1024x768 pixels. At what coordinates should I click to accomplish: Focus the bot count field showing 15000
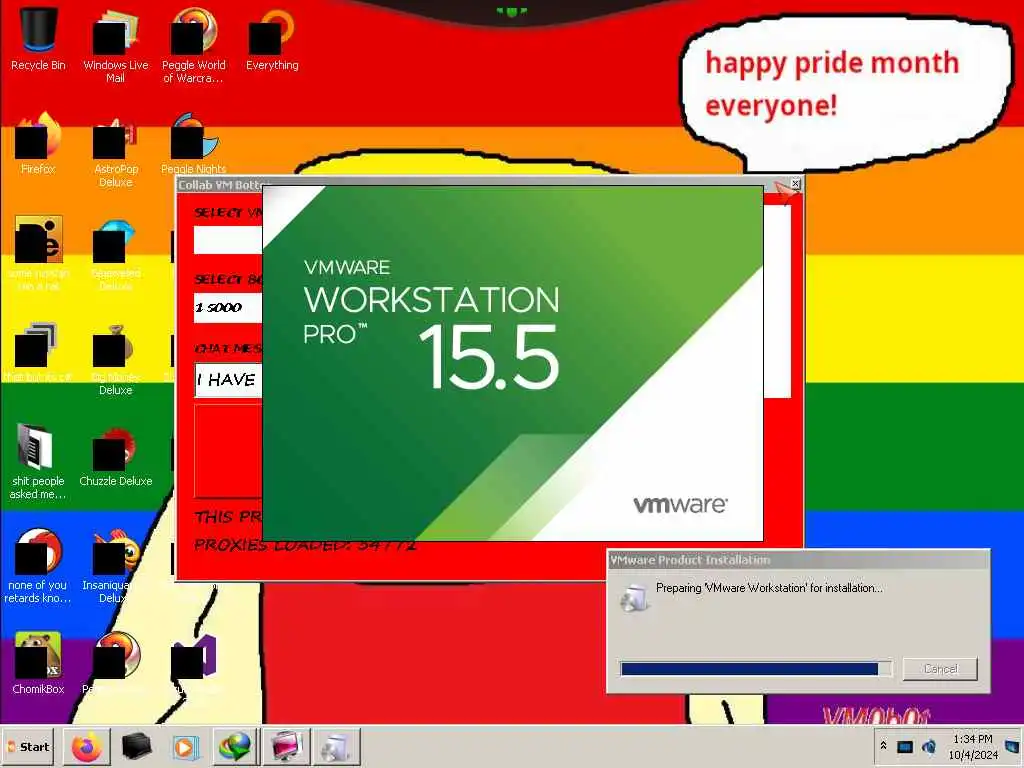coord(228,307)
